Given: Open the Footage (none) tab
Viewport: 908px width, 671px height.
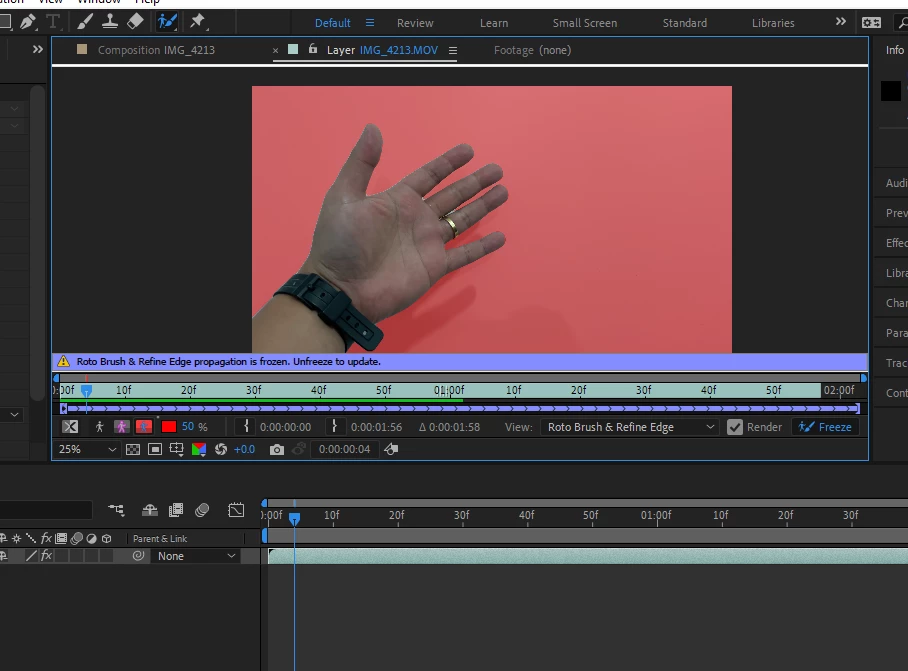Looking at the screenshot, I should pos(532,50).
